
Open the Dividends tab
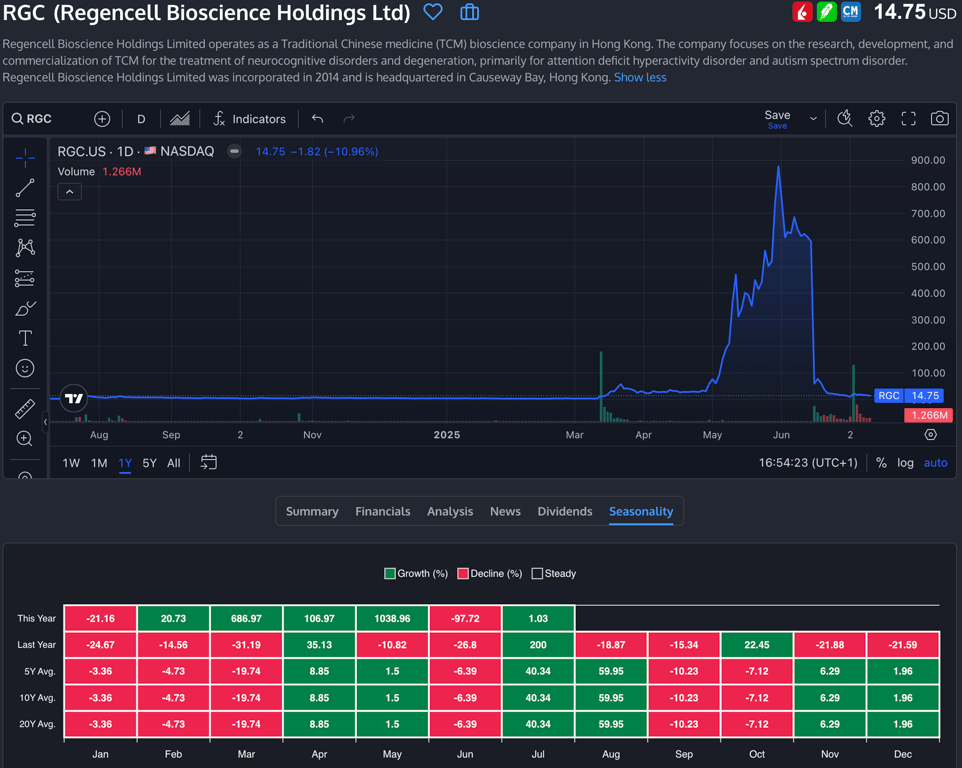[564, 511]
